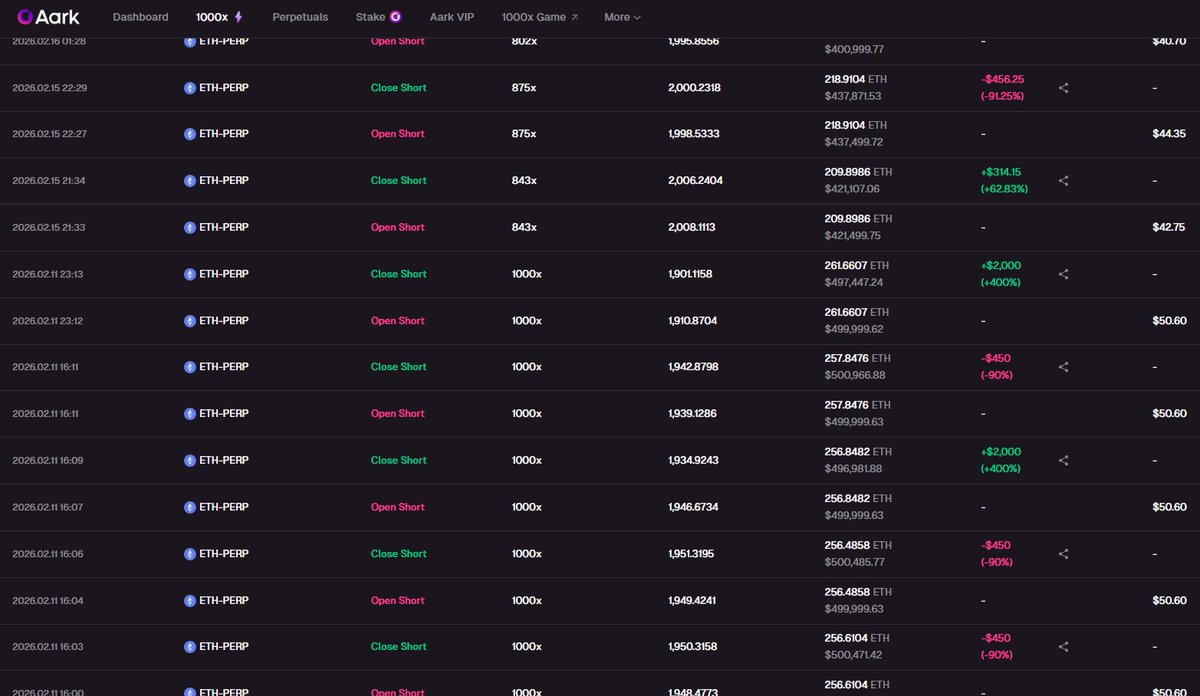Select timestamp 2026.02.11 23:13
The width and height of the screenshot is (1200, 696).
point(49,274)
